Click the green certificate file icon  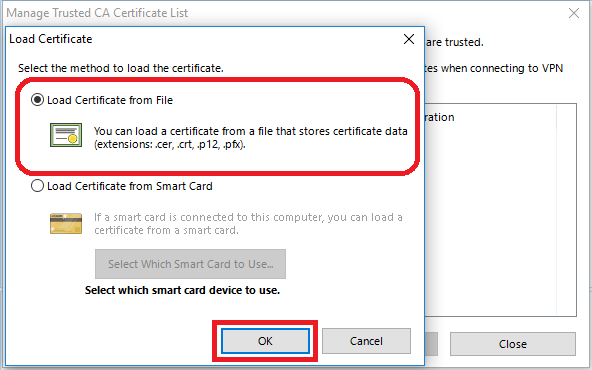point(66,135)
